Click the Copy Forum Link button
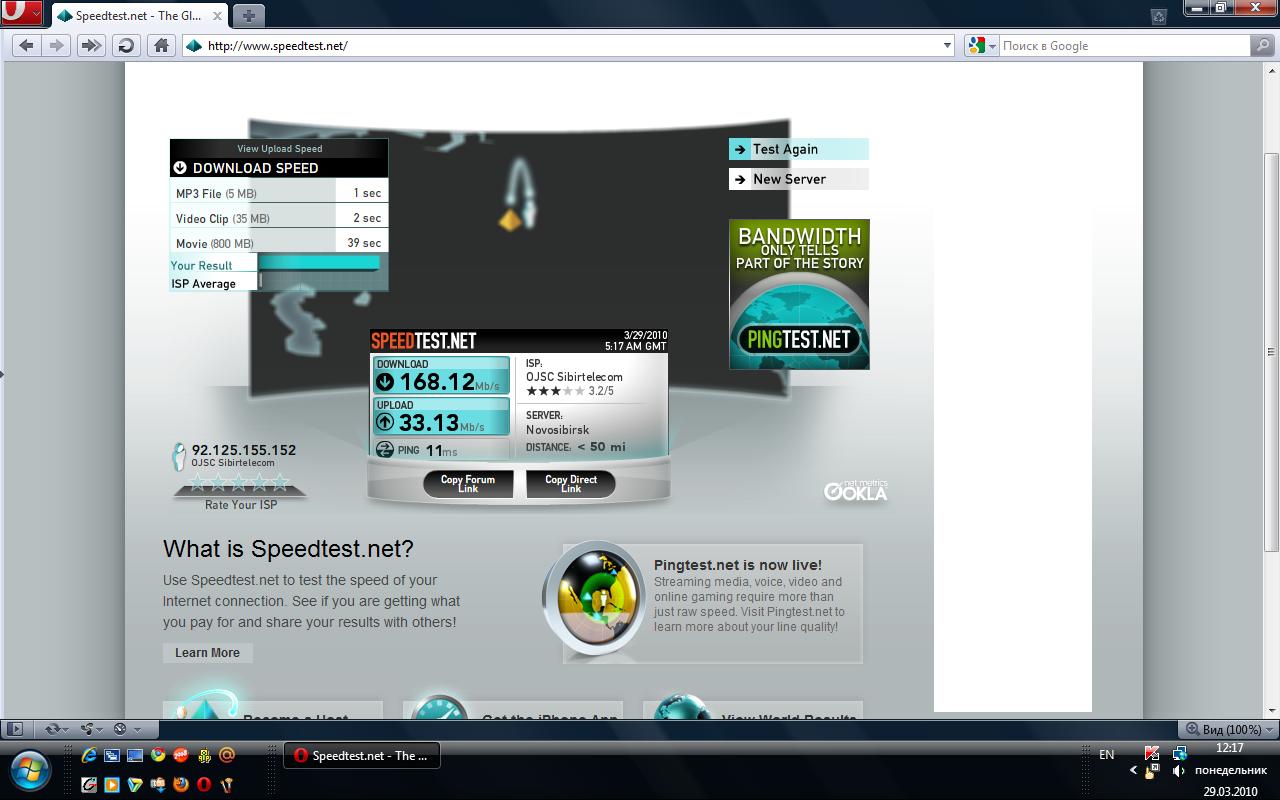 coord(469,484)
